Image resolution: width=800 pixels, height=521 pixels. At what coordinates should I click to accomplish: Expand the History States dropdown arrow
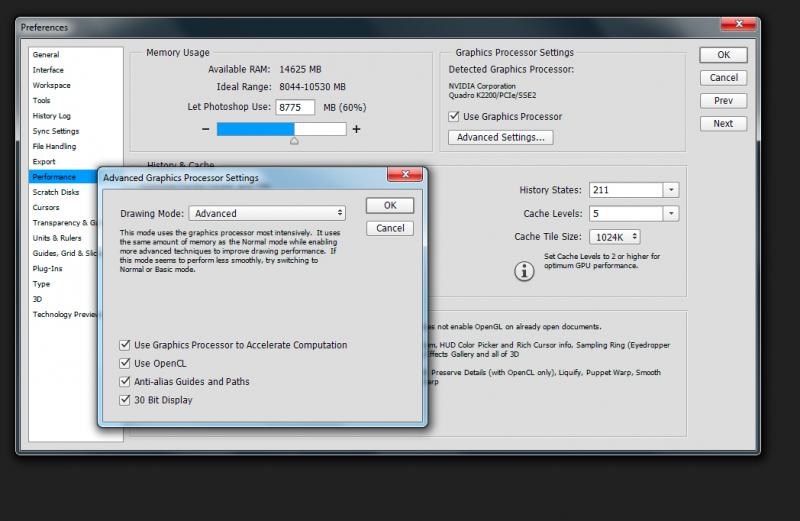click(x=671, y=190)
